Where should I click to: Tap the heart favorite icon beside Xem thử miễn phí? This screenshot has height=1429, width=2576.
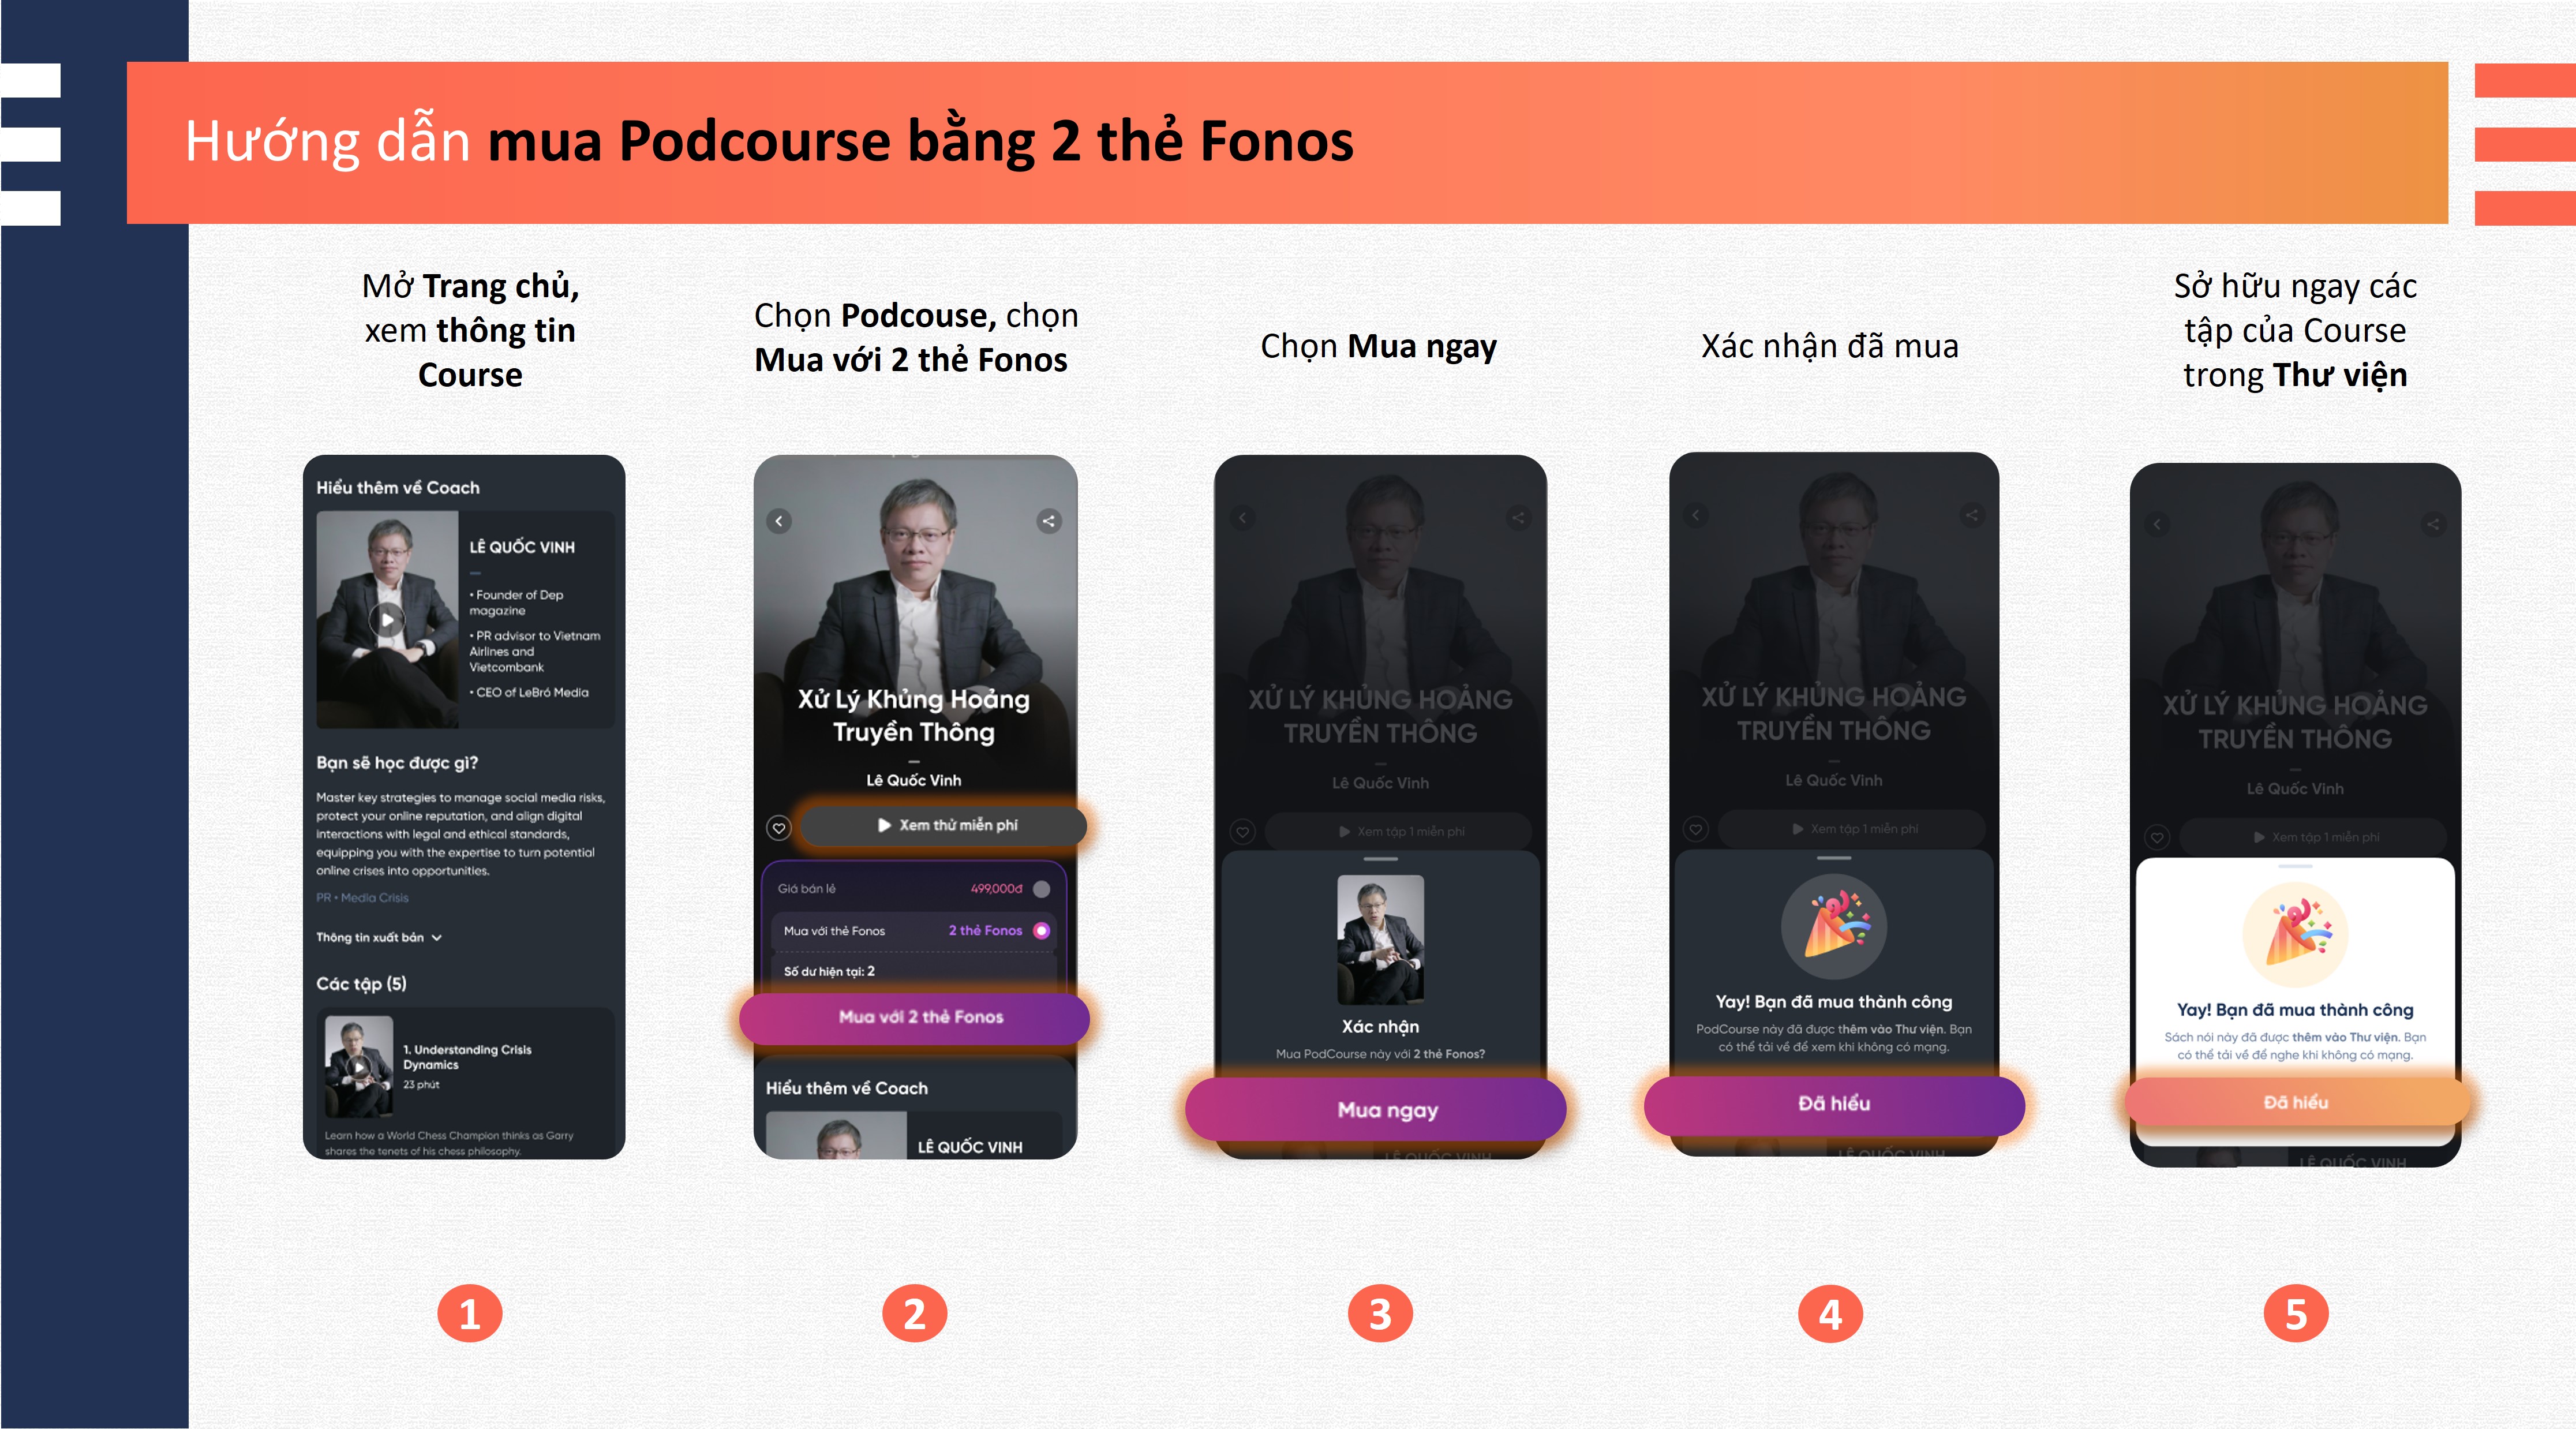point(779,828)
